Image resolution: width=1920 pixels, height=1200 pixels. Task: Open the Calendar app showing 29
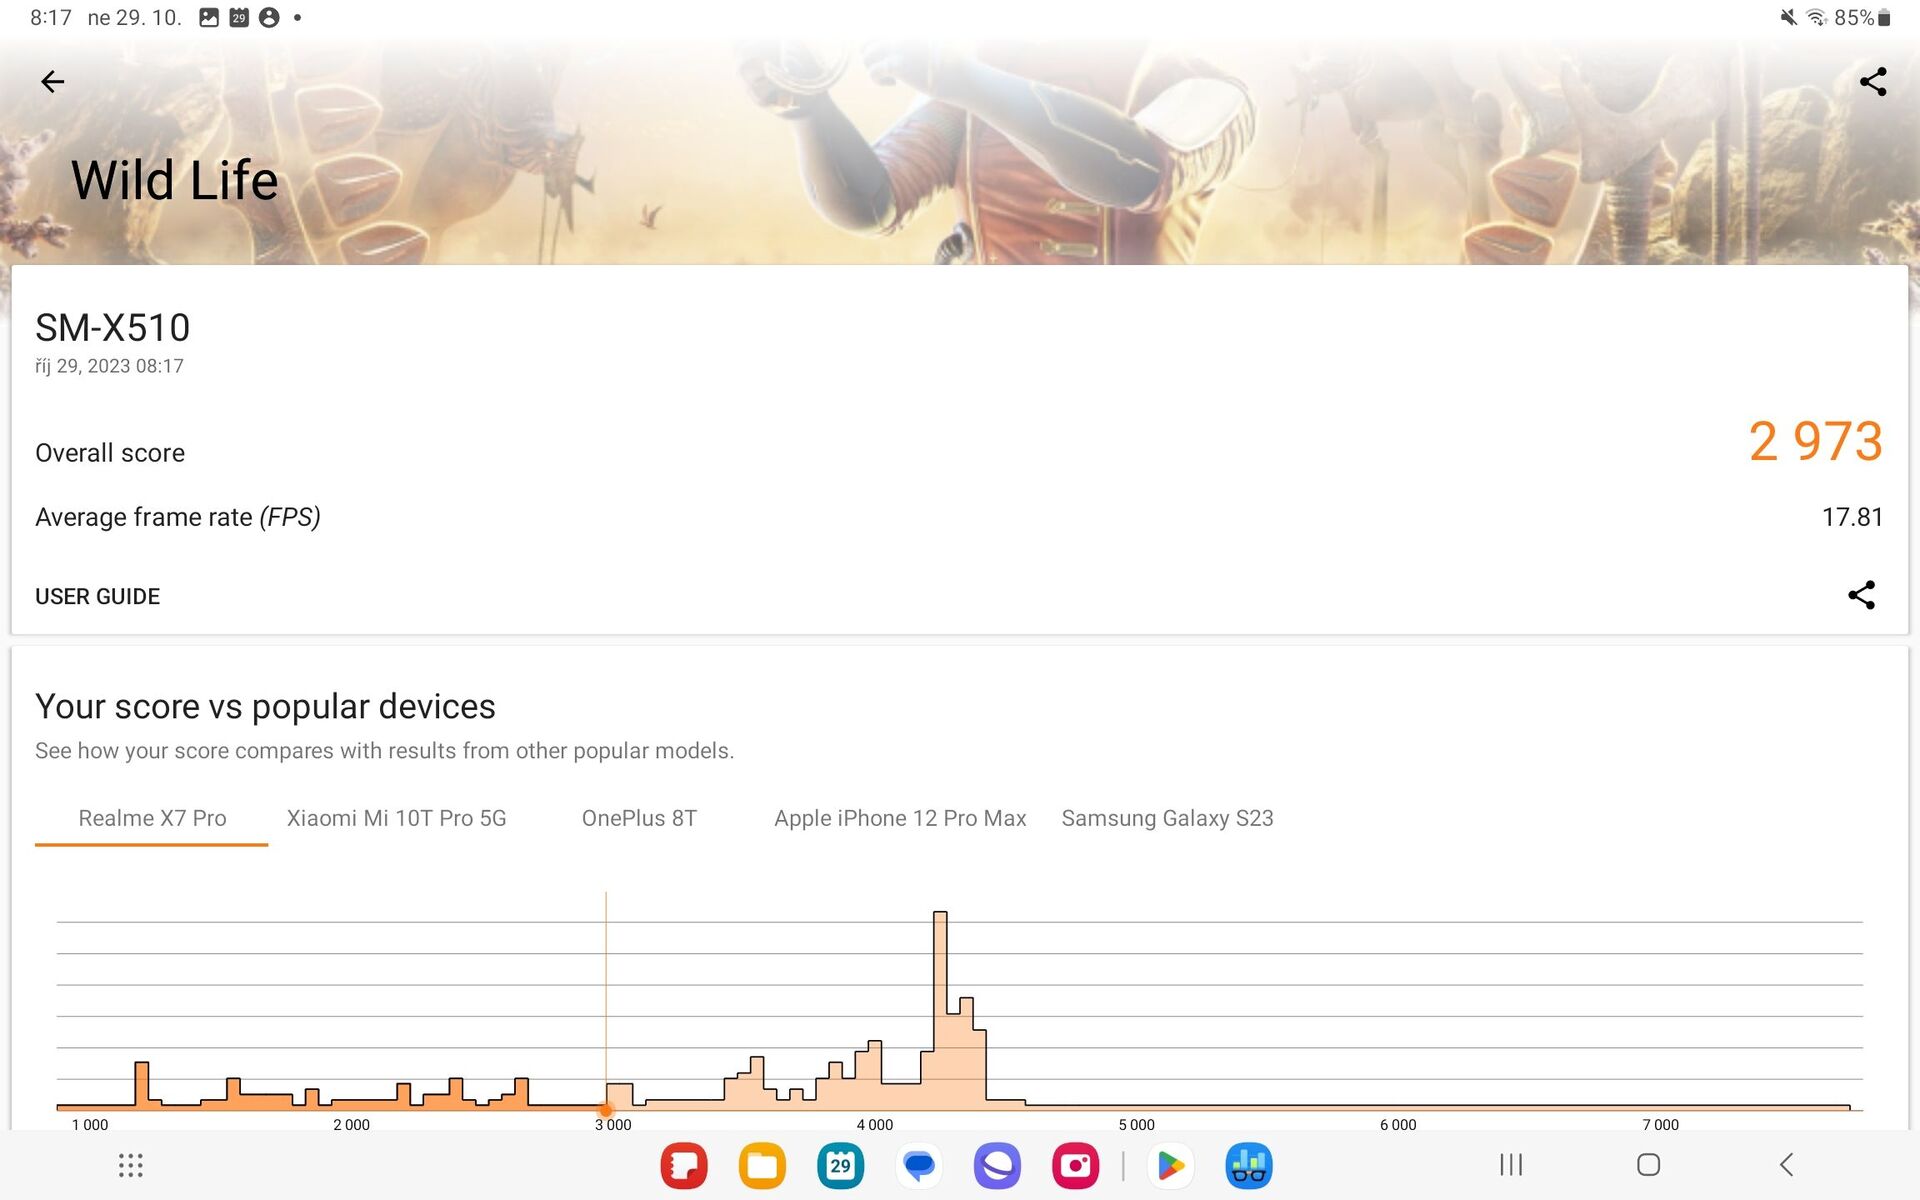pos(840,1165)
